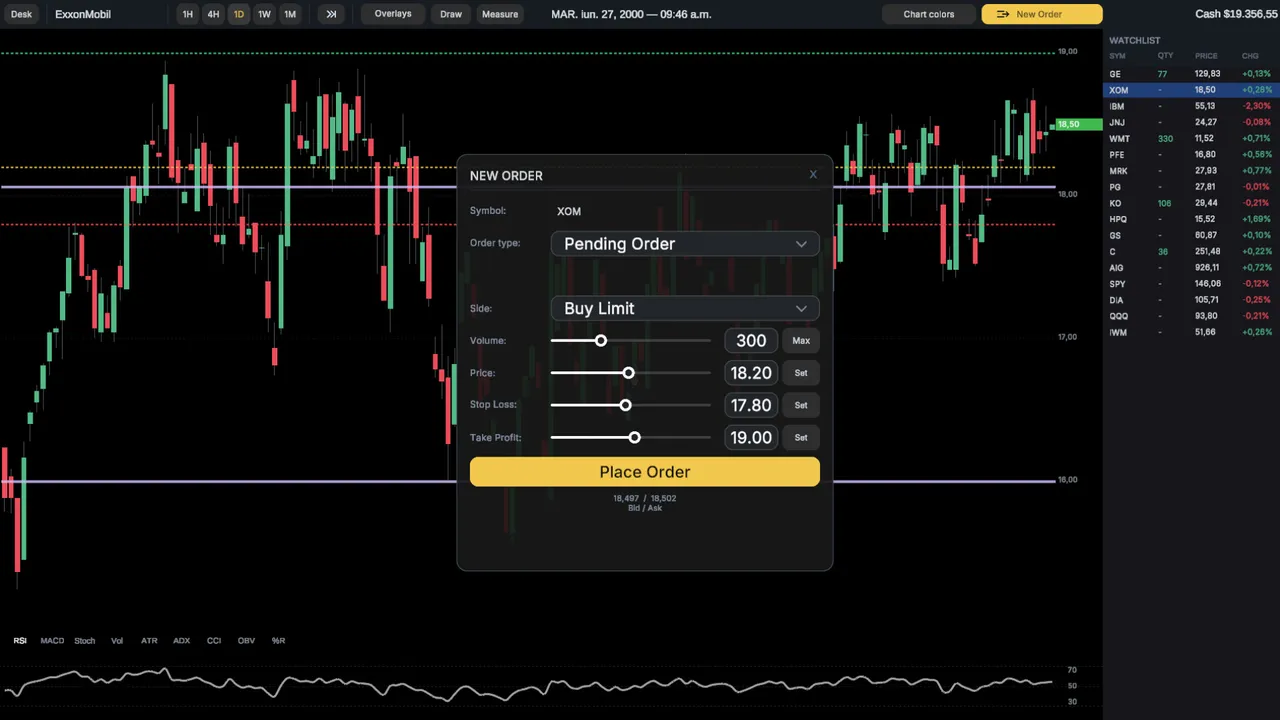The height and width of the screenshot is (720, 1280).
Task: Click the PRICE column header in watchlist
Action: coord(1206,56)
